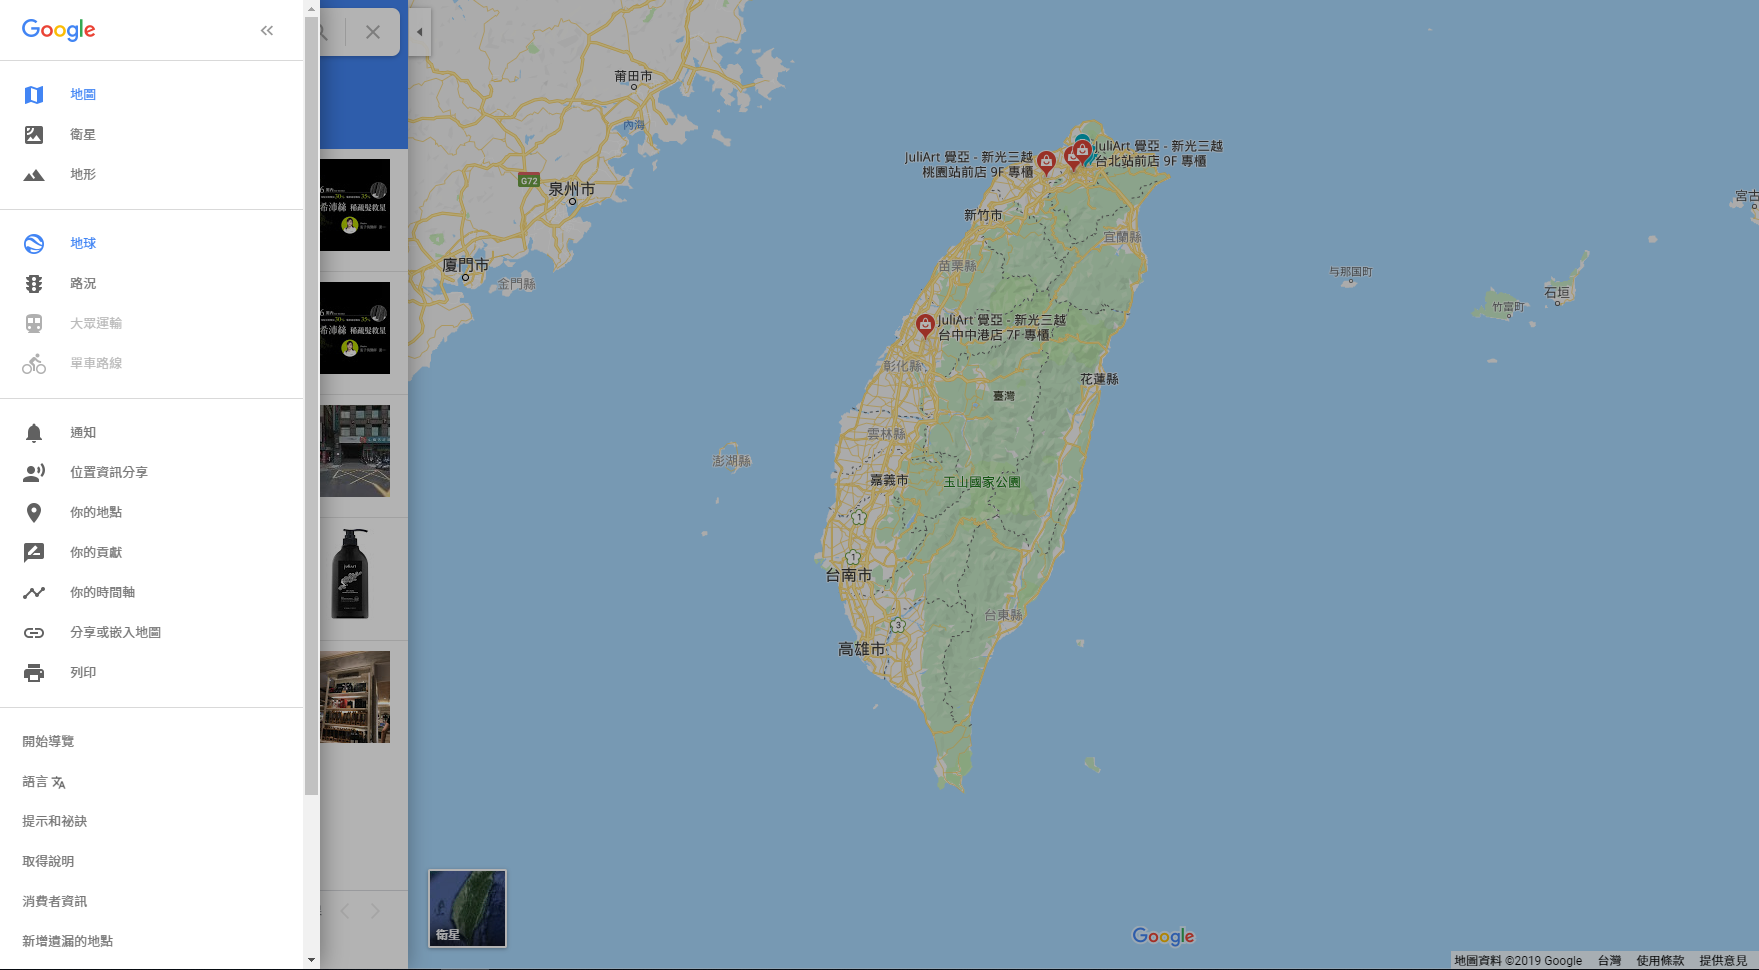
Task: Click 取得說明 help link
Action: [x=48, y=862]
